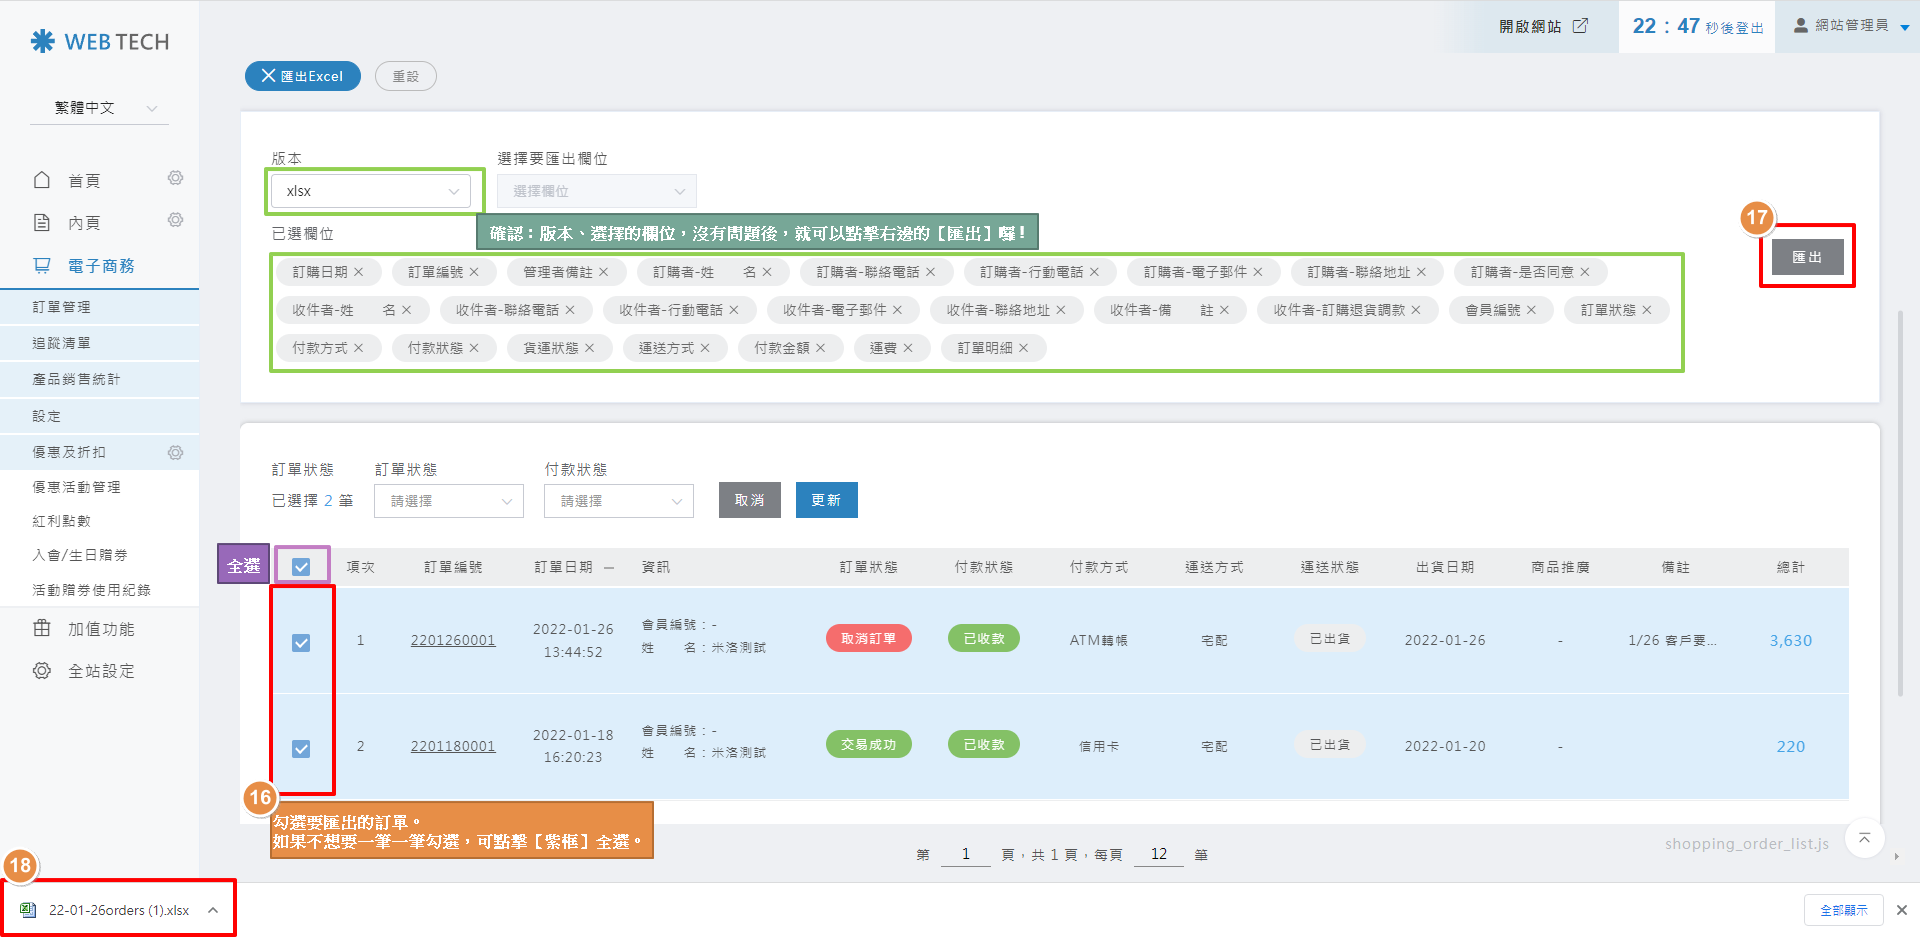The image size is (1920, 937).
Task: Toggle the select-all orders checkbox
Action: (x=301, y=567)
